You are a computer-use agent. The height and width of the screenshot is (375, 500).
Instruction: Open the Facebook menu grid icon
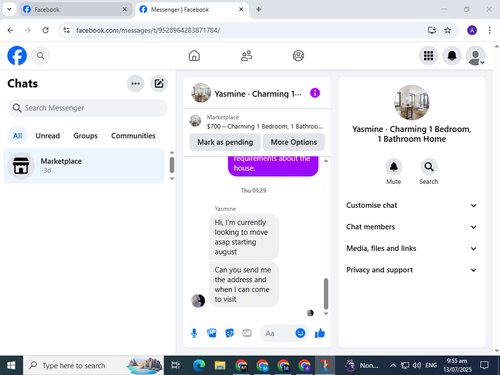tap(428, 56)
